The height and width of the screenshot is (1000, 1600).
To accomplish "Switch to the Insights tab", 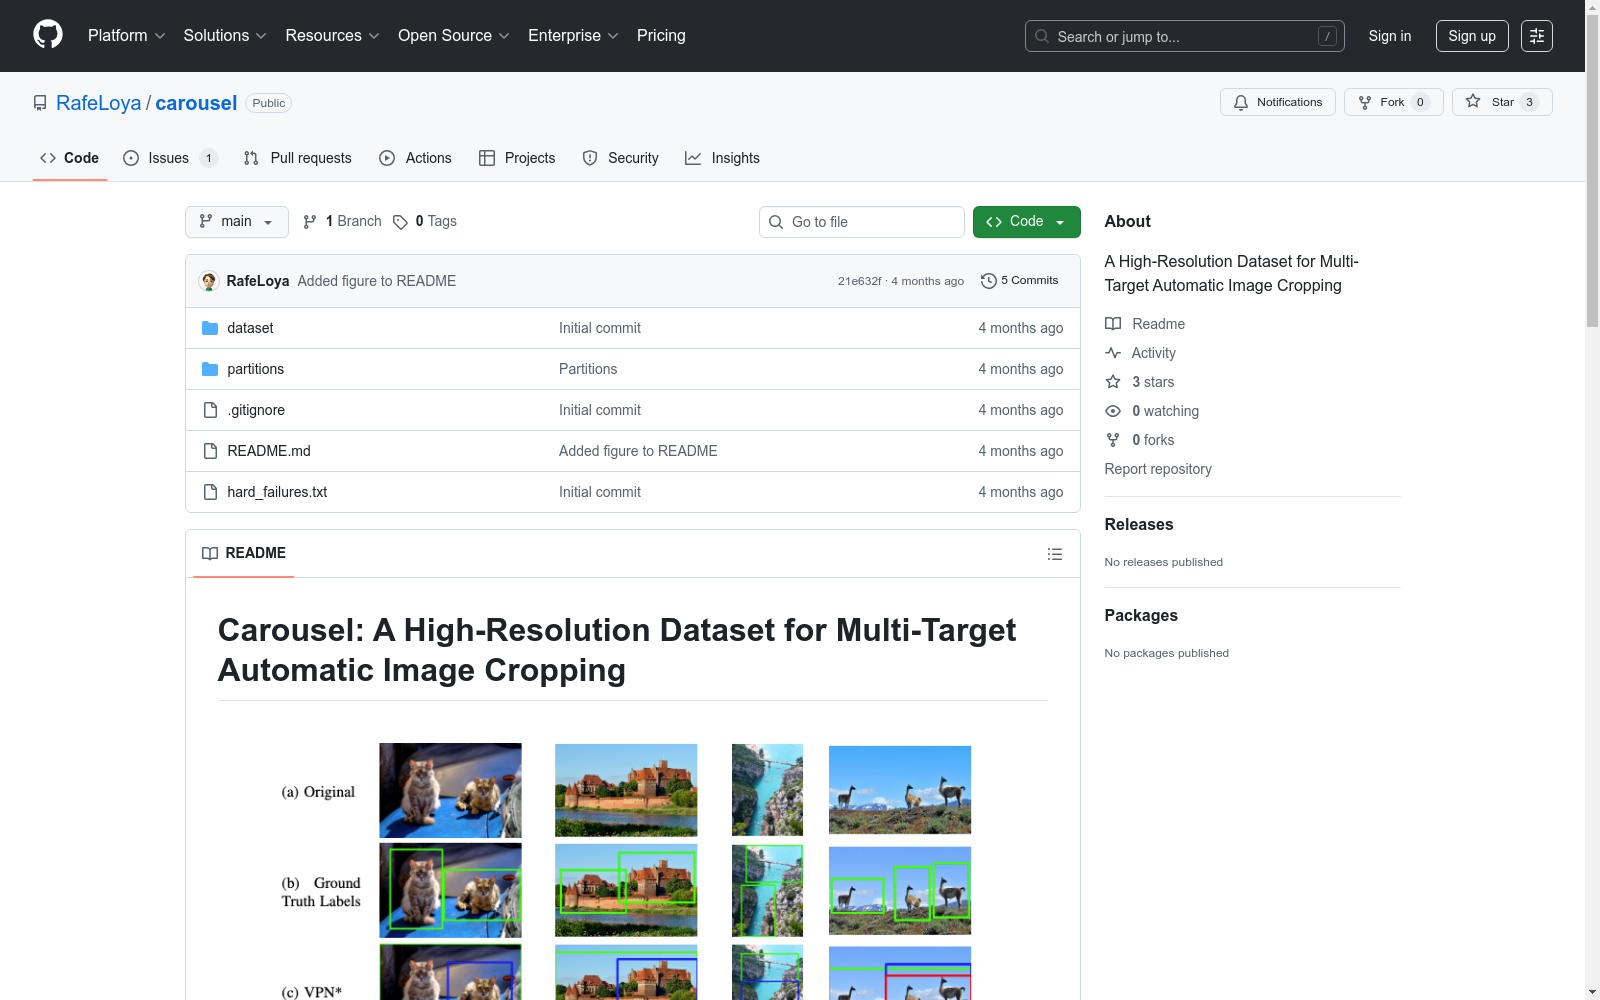I will pos(722,158).
